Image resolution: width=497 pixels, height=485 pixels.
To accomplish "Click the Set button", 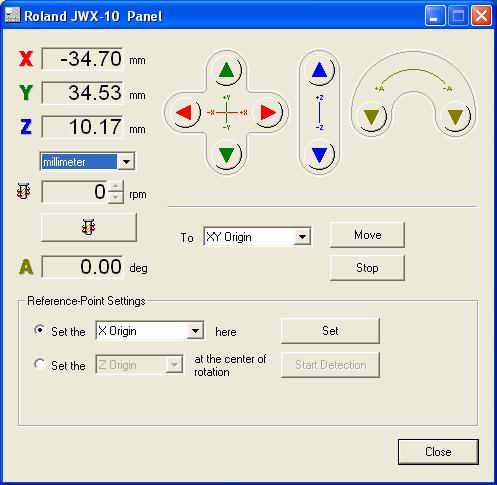I will point(330,331).
